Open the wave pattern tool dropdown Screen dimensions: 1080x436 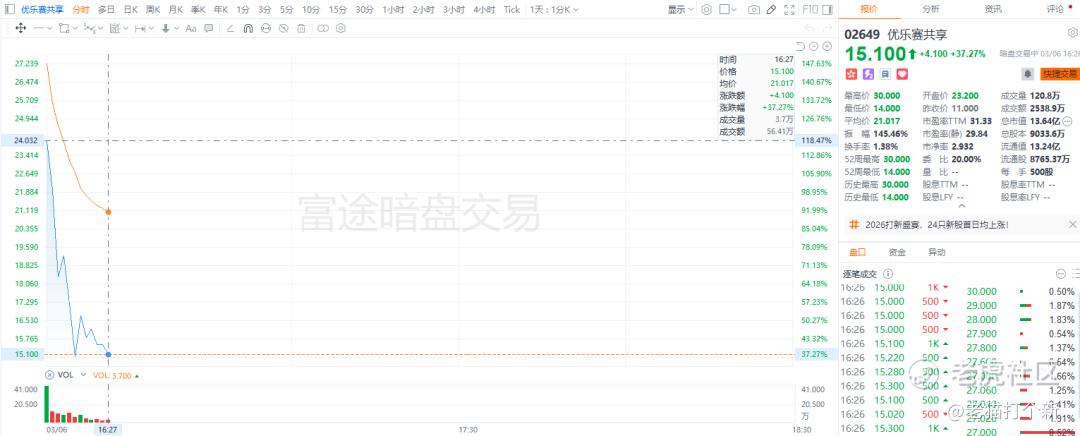pos(101,28)
